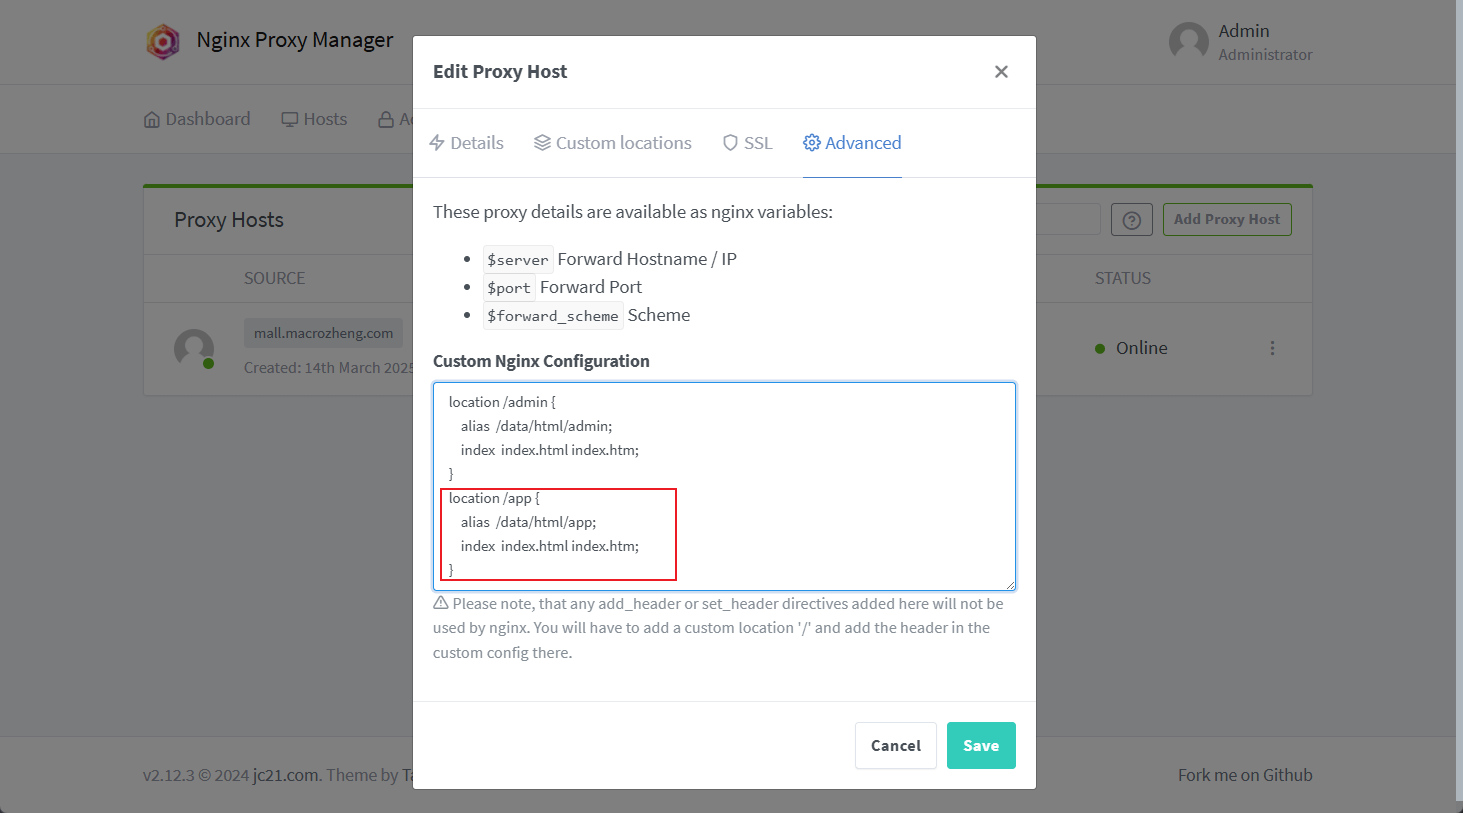Open the jc21.com footer link
1463x813 pixels.
(x=286, y=775)
